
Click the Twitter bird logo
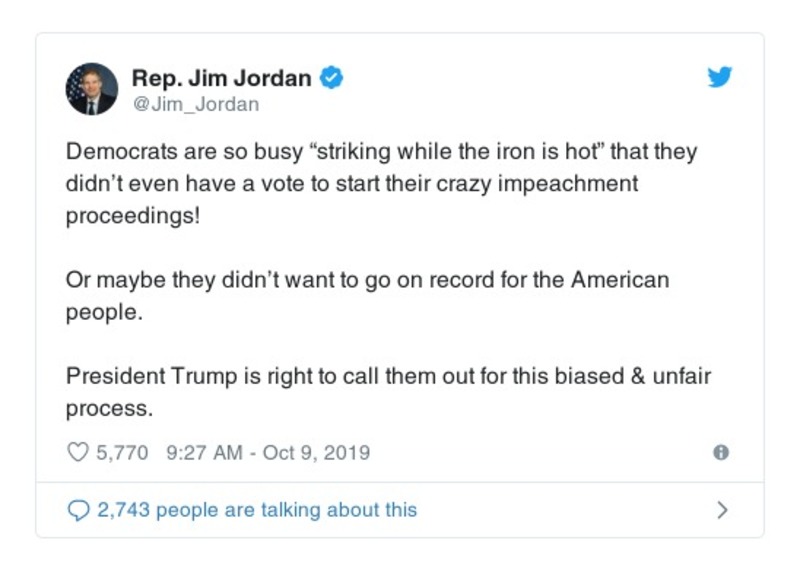point(720,78)
